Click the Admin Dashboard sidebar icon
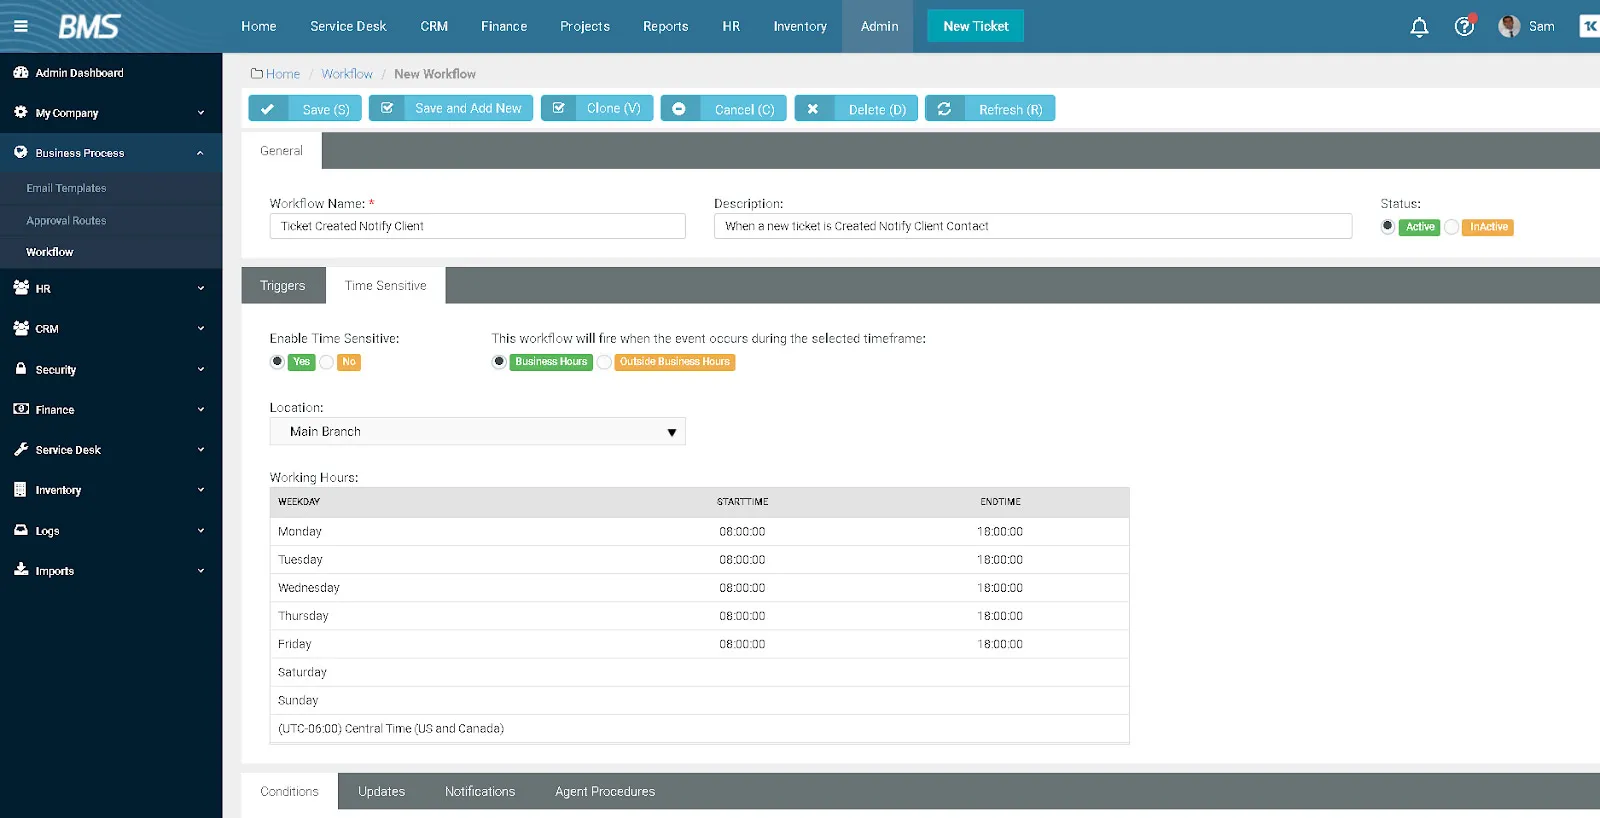This screenshot has width=1600, height=818. 21,73
